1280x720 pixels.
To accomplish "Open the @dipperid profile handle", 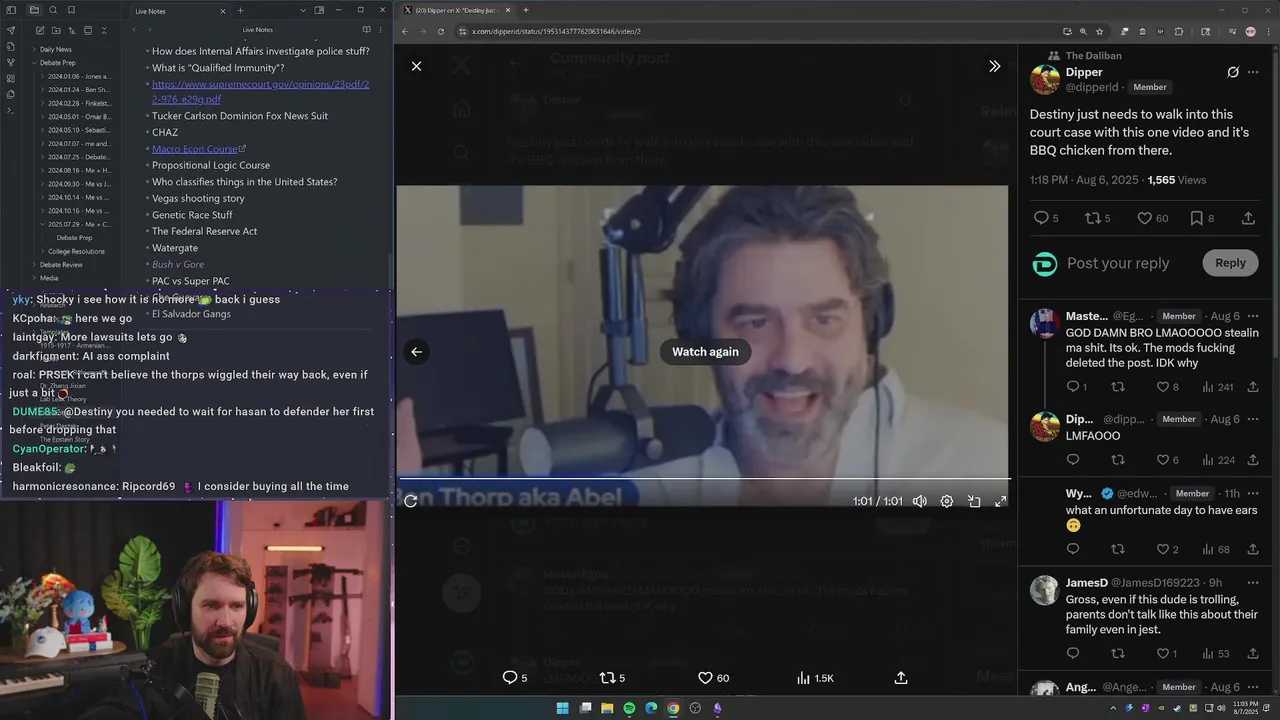I will tap(1092, 88).
